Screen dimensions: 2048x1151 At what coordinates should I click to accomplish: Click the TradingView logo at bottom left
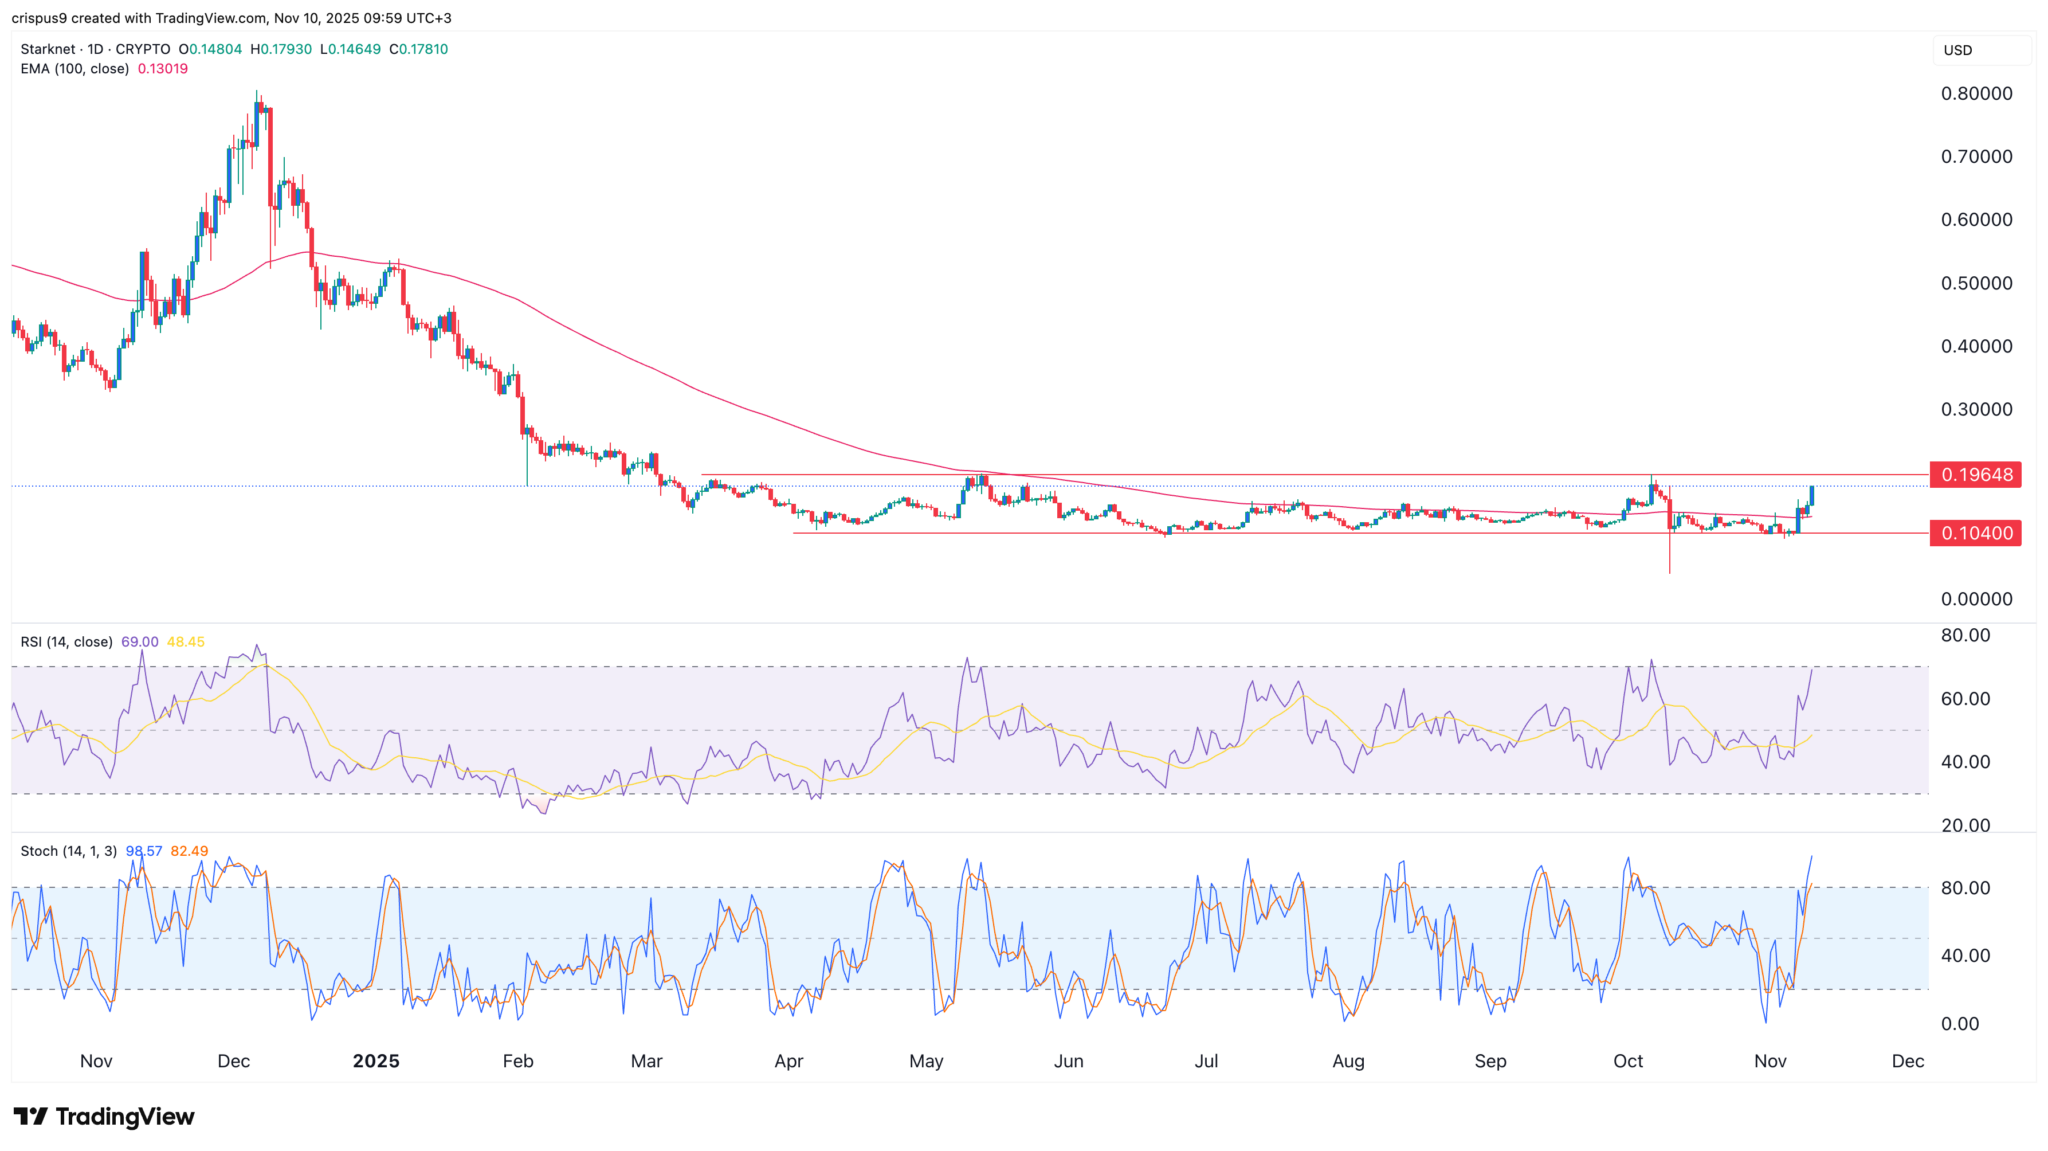[104, 1116]
